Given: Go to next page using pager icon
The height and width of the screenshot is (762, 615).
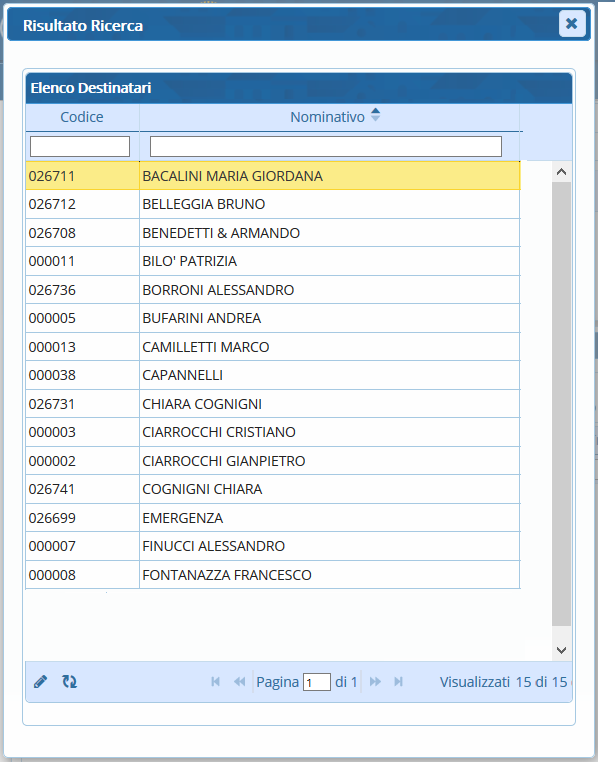Looking at the screenshot, I should pyautogui.click(x=376, y=682).
